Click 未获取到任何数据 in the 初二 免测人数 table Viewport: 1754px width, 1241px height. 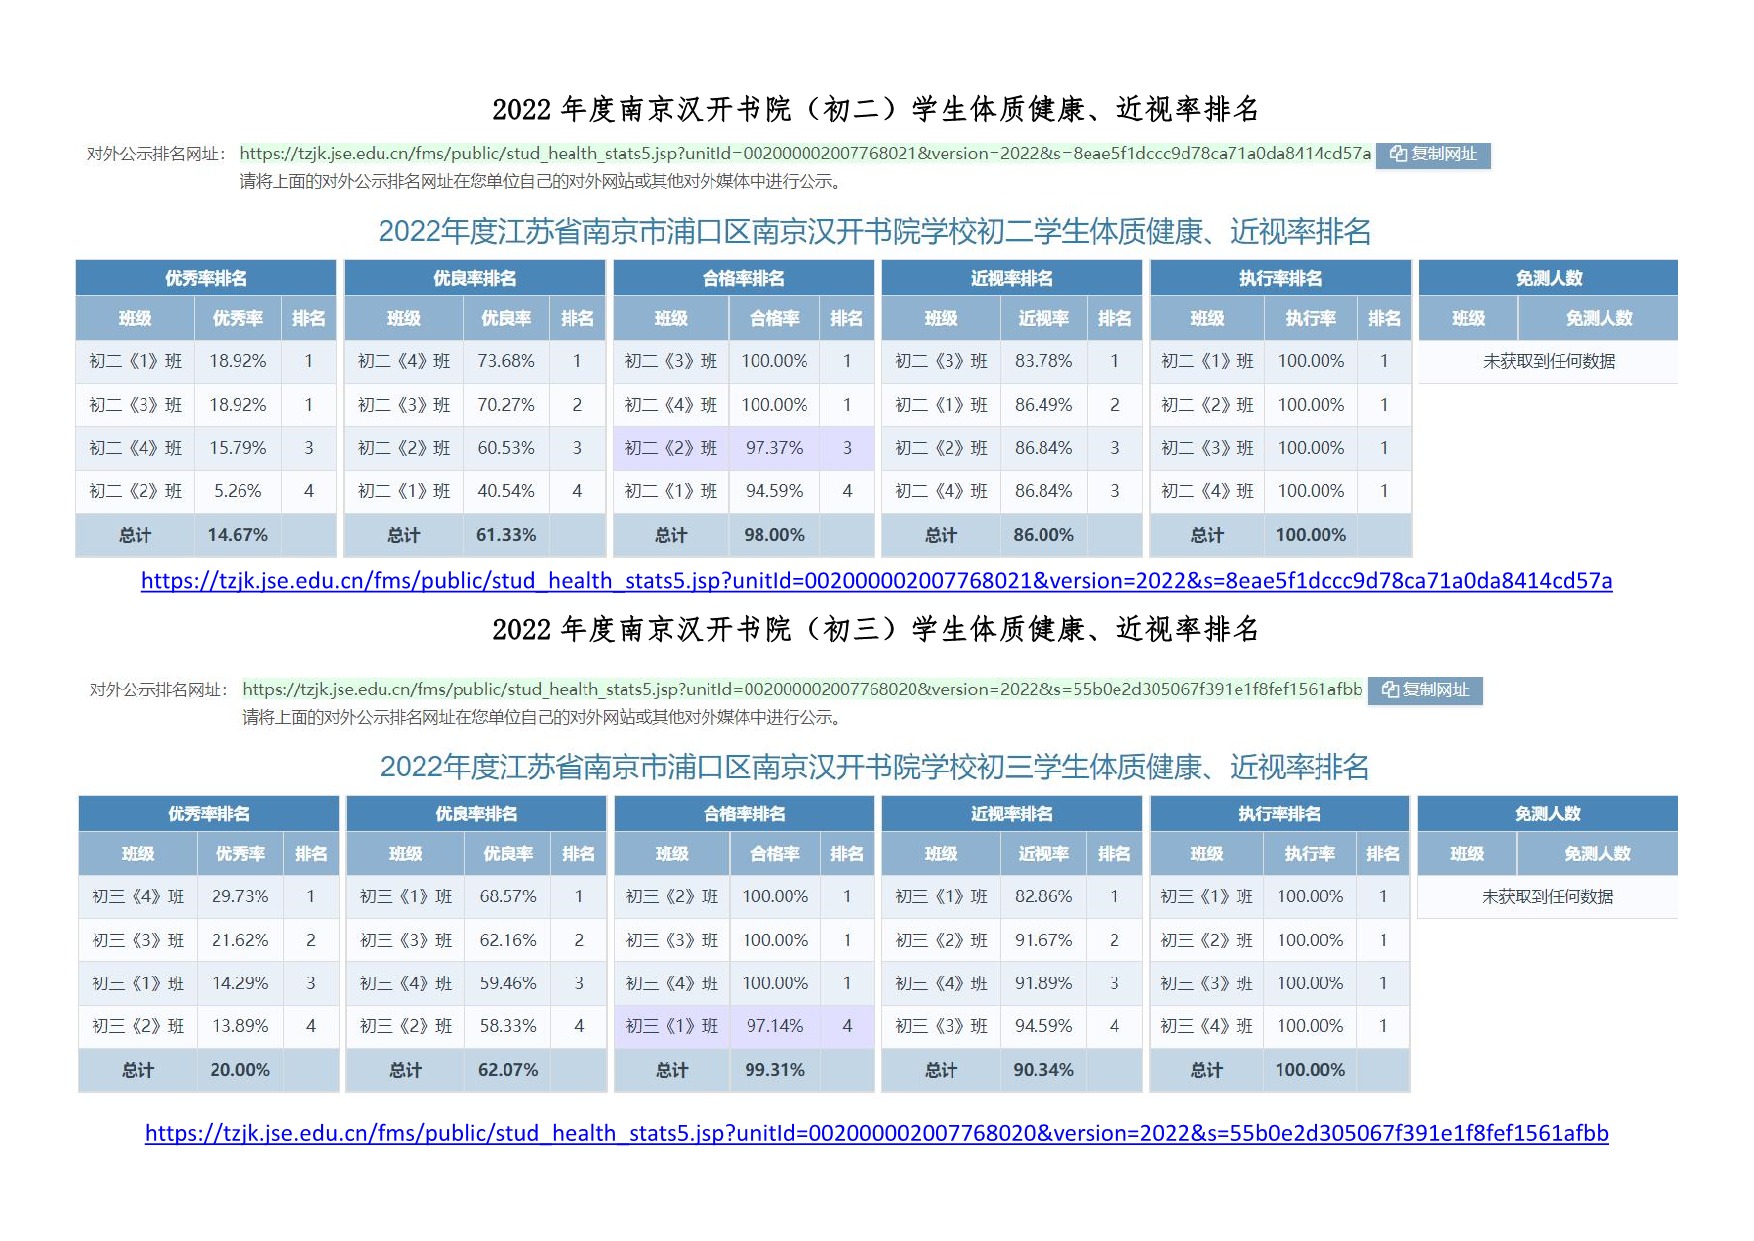tap(1548, 361)
